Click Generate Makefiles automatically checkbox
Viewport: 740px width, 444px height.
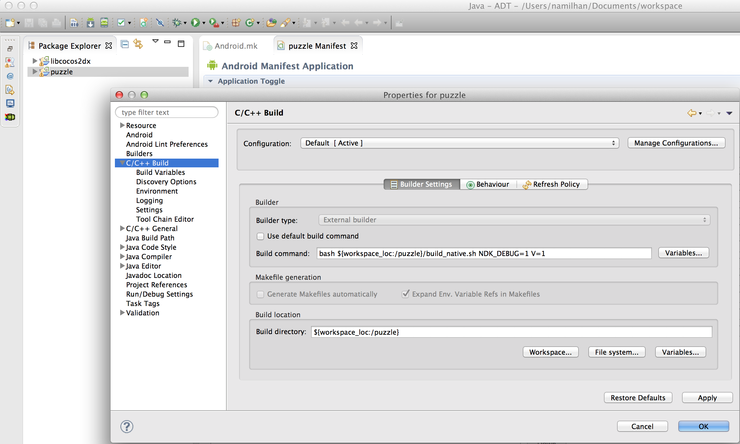pos(260,294)
